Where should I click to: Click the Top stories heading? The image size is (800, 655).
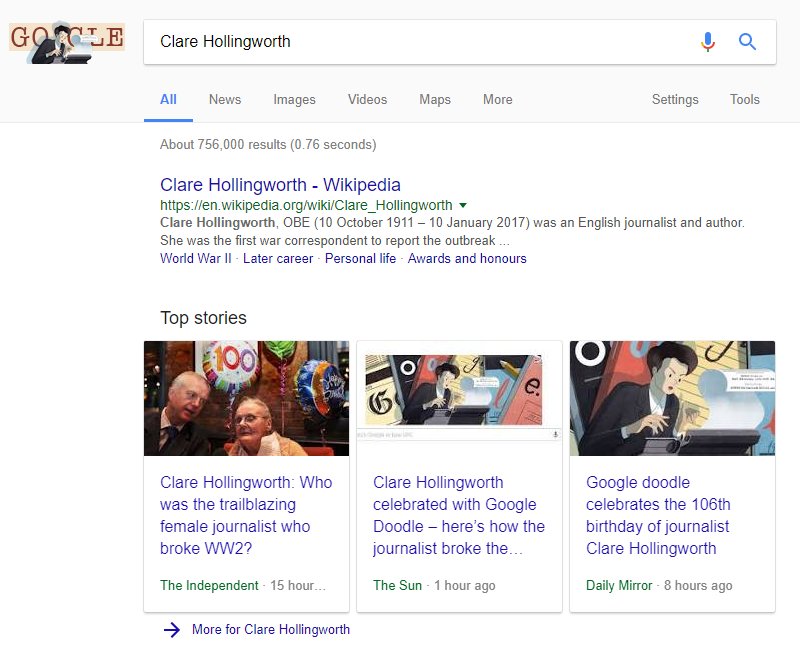[203, 318]
